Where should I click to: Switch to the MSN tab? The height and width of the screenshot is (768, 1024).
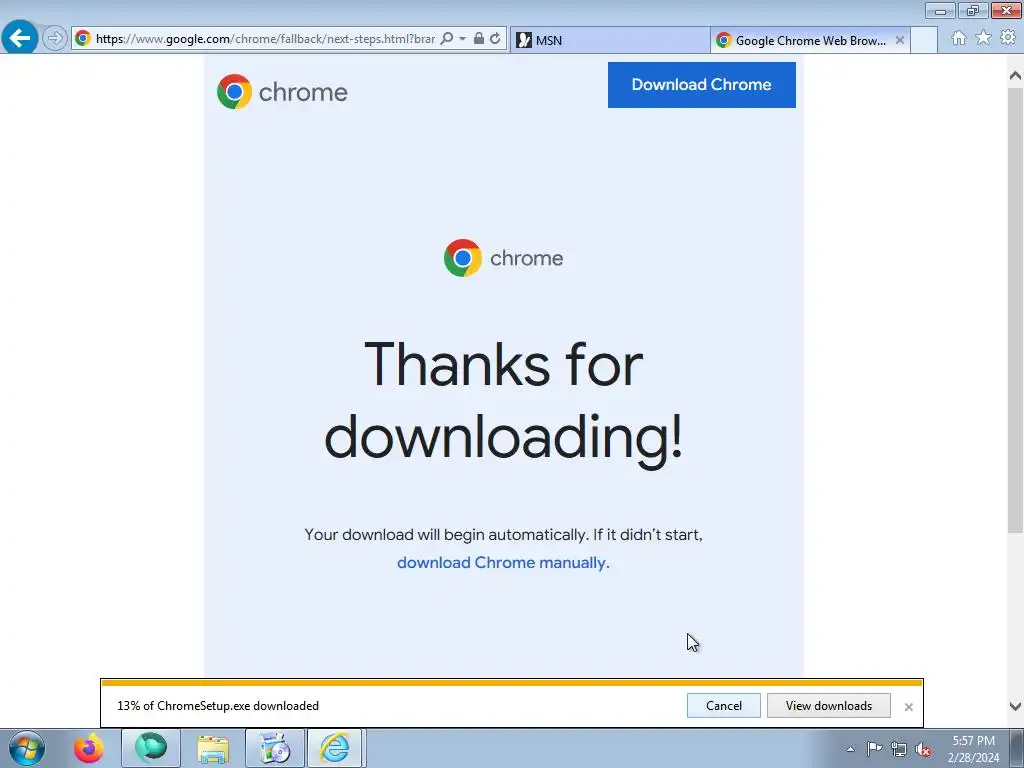[x=609, y=40]
